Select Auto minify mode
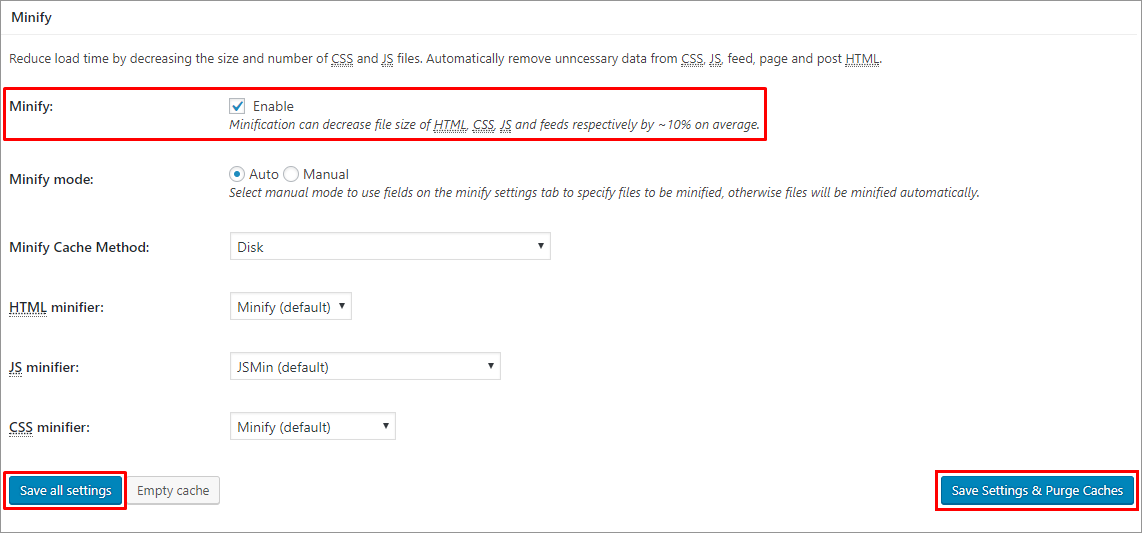Image resolution: width=1142 pixels, height=533 pixels. (237, 174)
